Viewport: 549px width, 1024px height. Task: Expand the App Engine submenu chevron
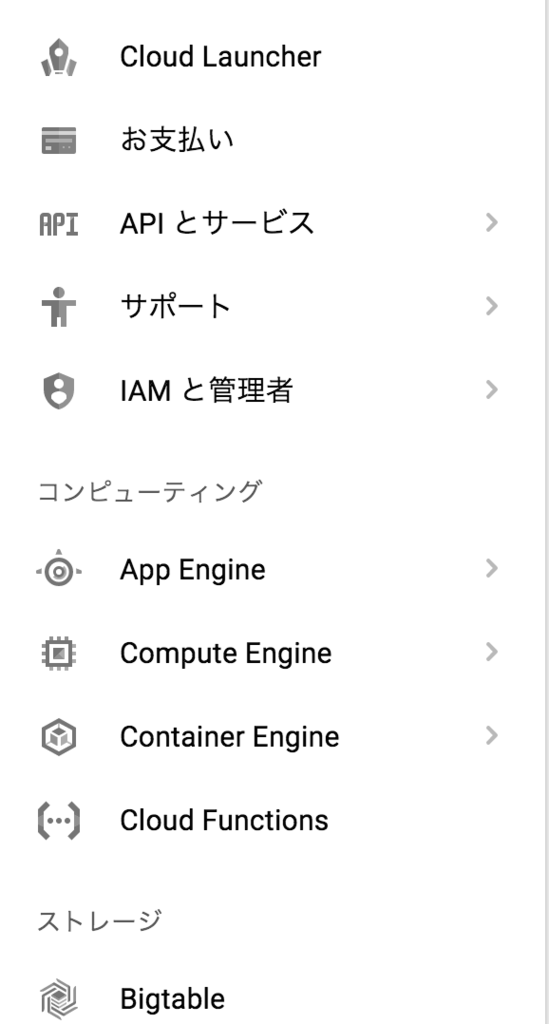tap(492, 569)
